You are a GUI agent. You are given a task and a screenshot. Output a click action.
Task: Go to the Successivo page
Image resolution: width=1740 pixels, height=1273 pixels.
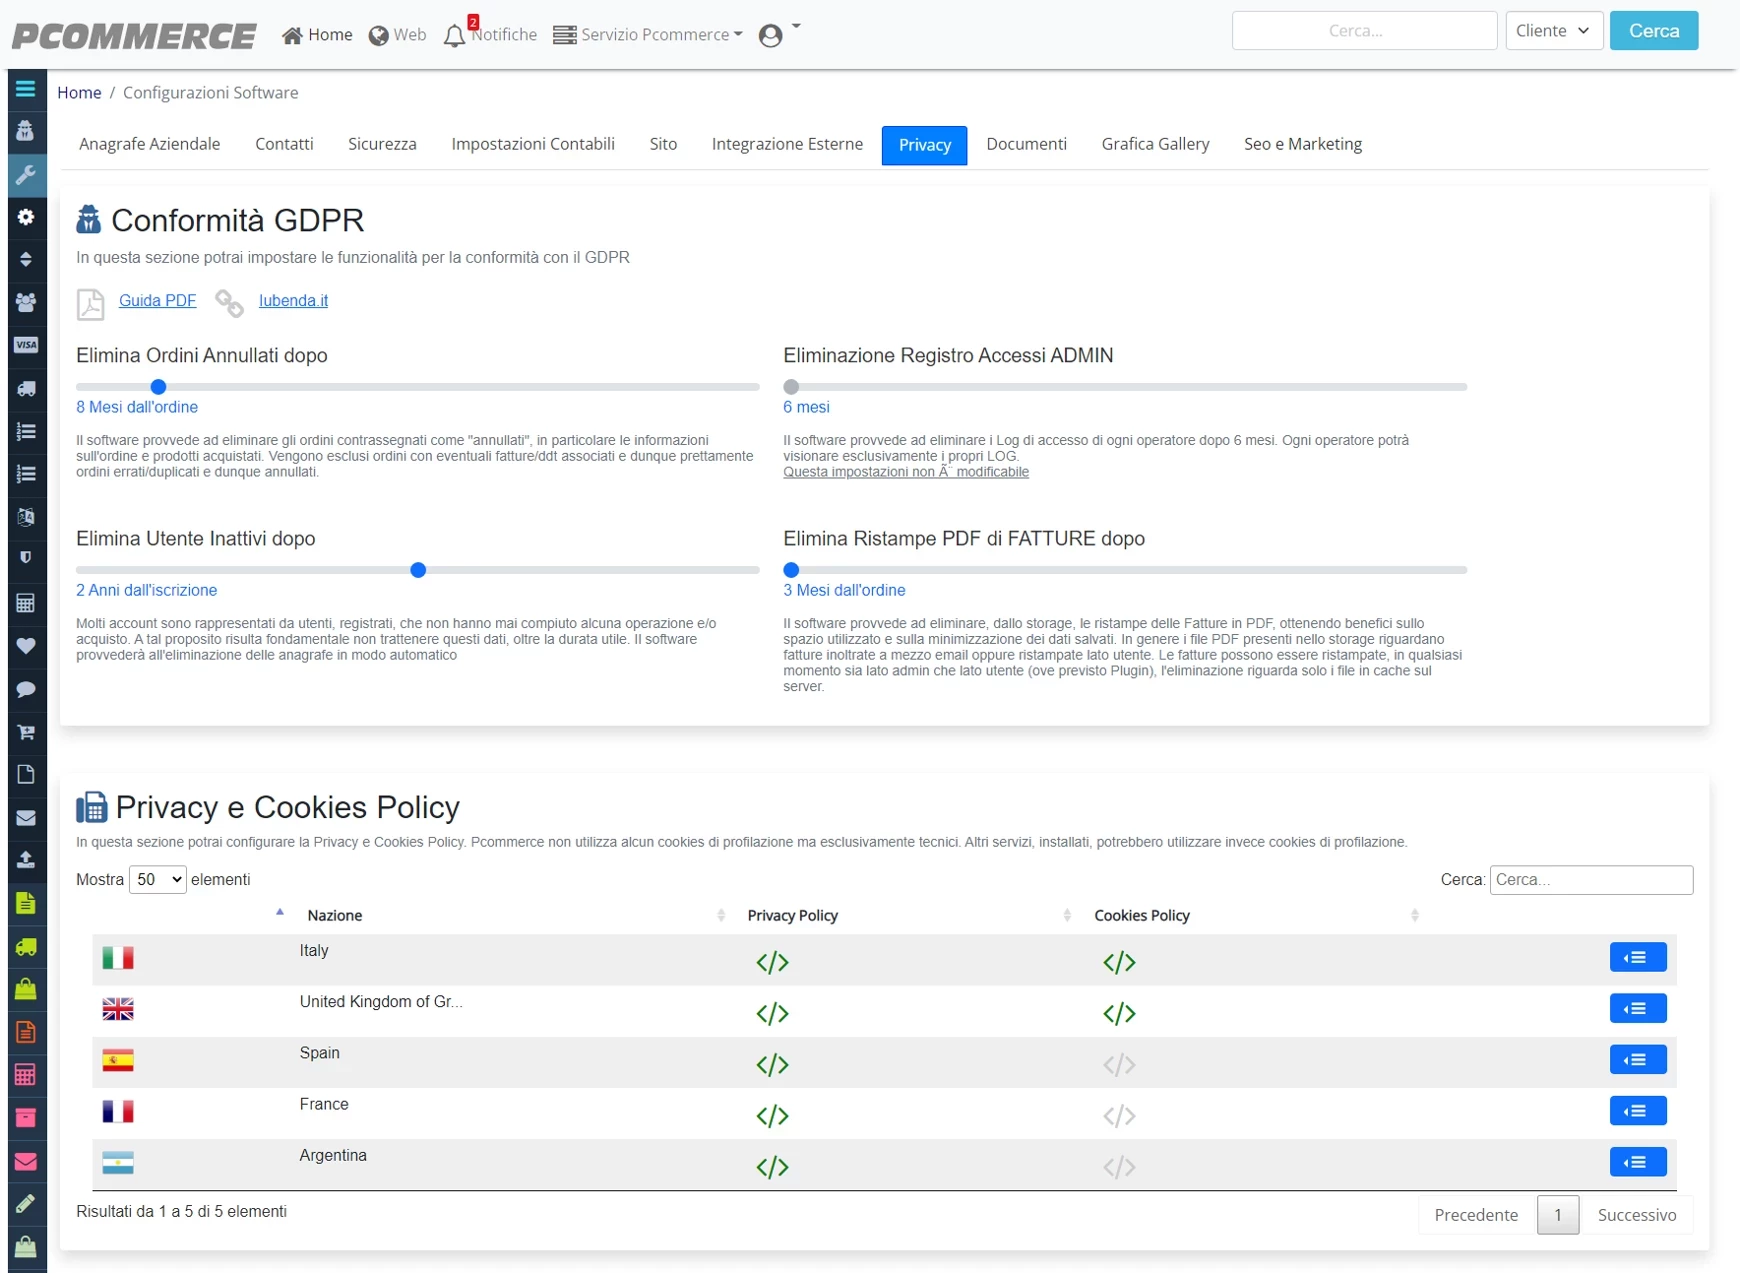point(1636,1215)
